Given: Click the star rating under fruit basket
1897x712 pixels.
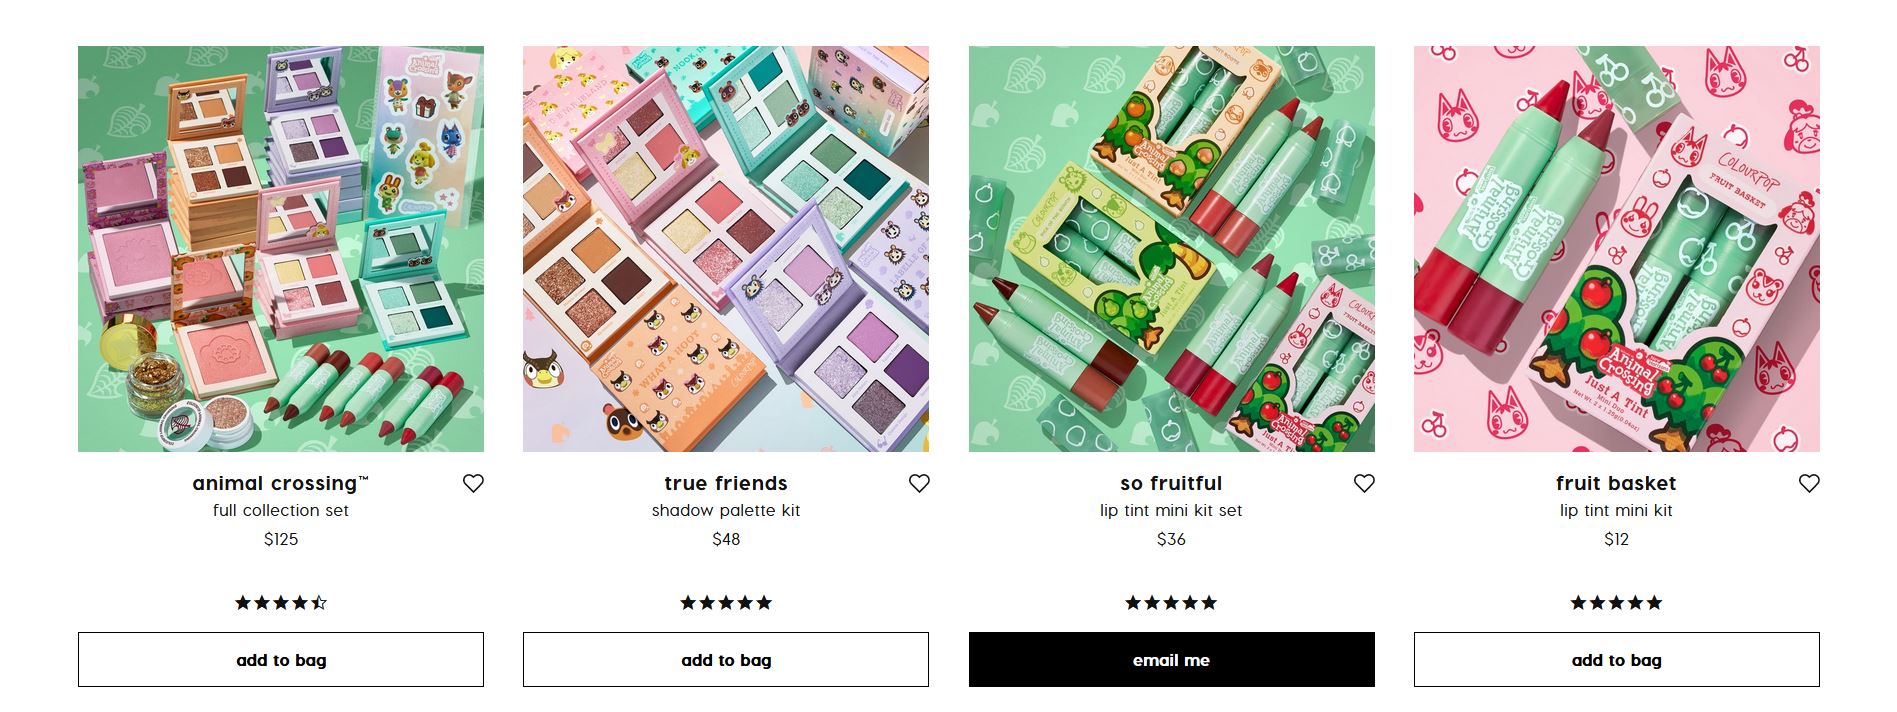Looking at the screenshot, I should (x=1616, y=603).
